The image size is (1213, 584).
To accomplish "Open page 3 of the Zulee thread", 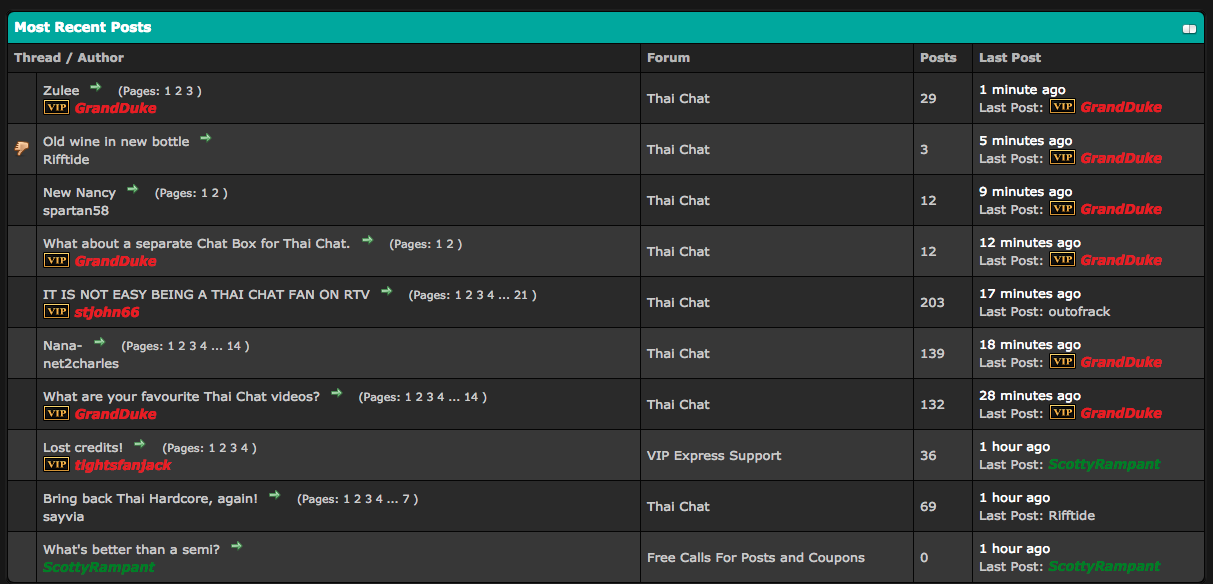I will pyautogui.click(x=189, y=91).
